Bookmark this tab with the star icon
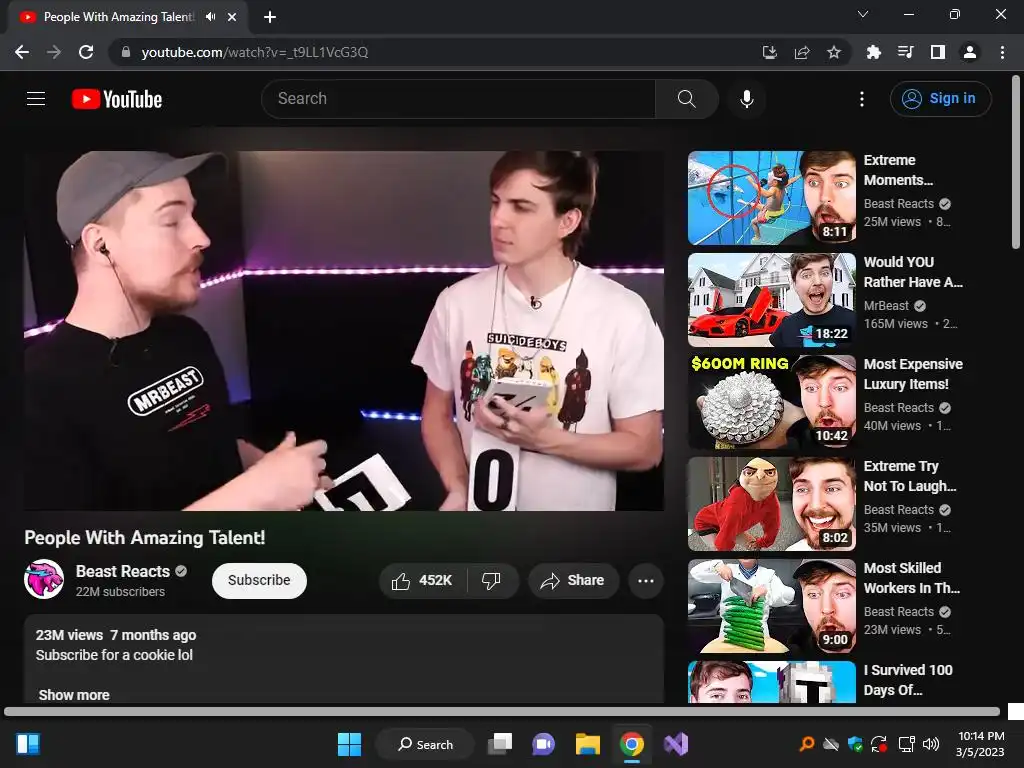 [x=834, y=52]
